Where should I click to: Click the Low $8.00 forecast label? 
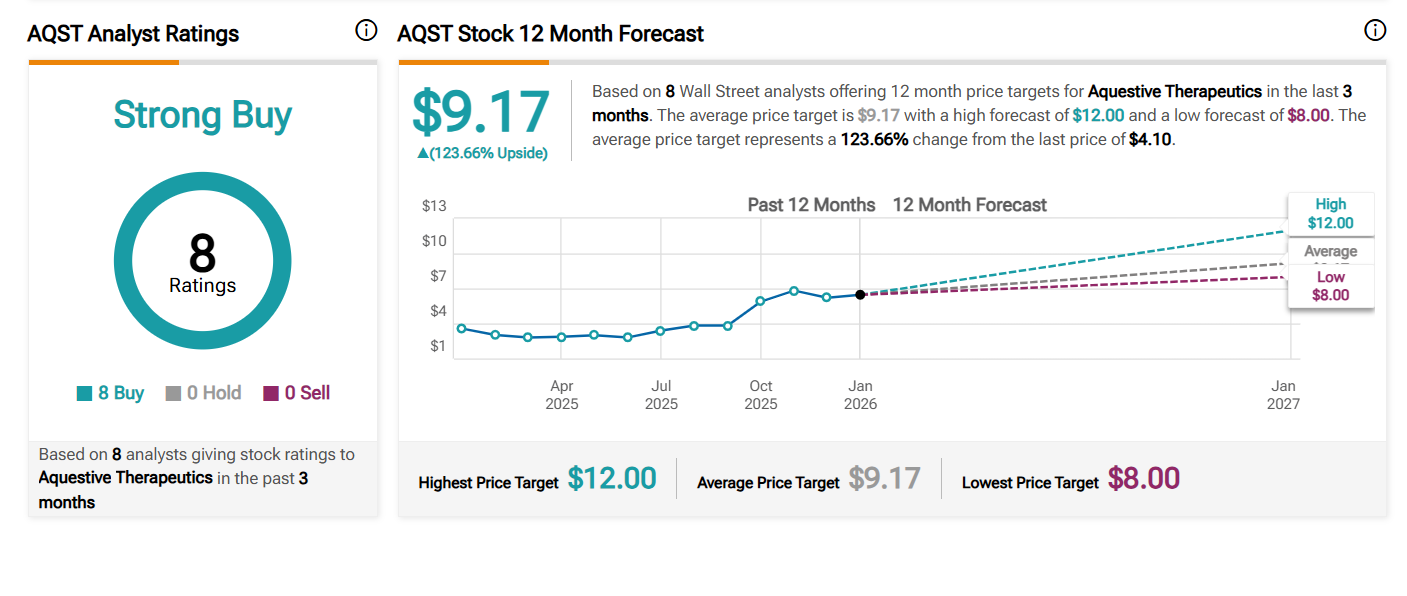(x=1330, y=286)
